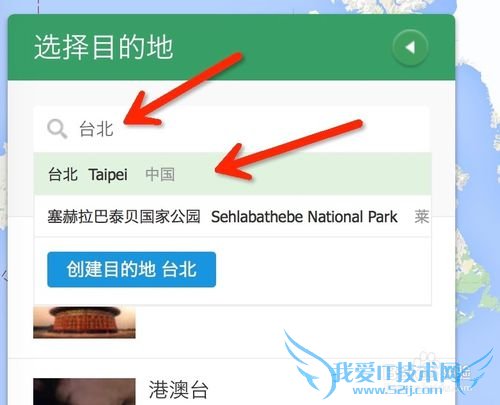Click the 选择目的地 header title
This screenshot has height=405, width=500.
pyautogui.click(x=104, y=47)
